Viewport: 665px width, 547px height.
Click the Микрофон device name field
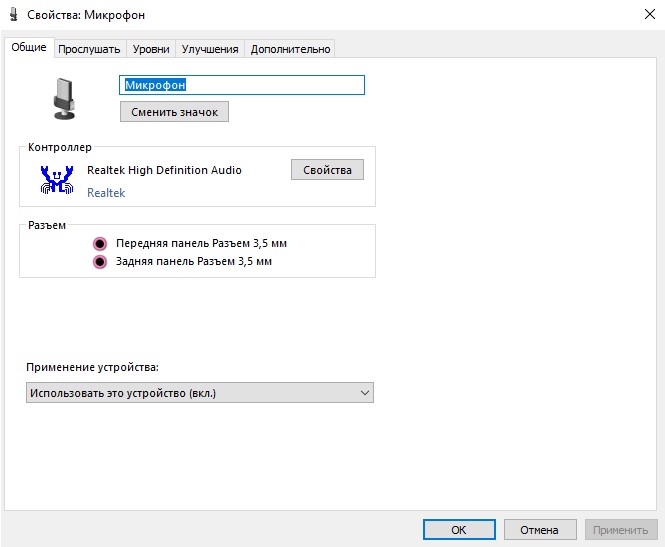pos(242,85)
